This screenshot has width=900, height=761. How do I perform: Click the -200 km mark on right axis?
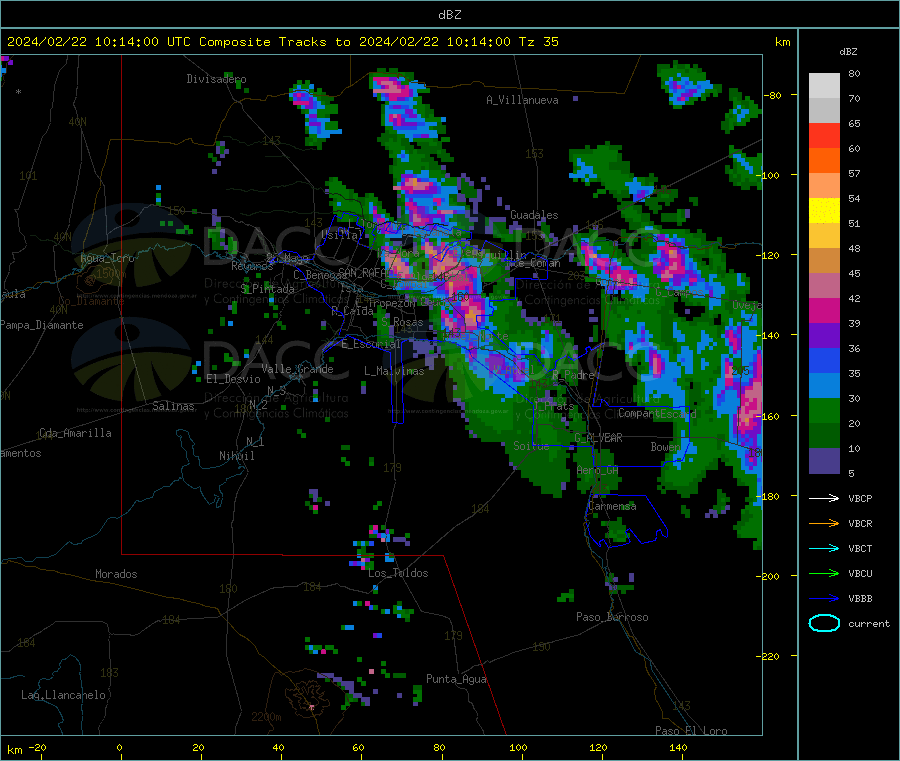click(x=770, y=576)
